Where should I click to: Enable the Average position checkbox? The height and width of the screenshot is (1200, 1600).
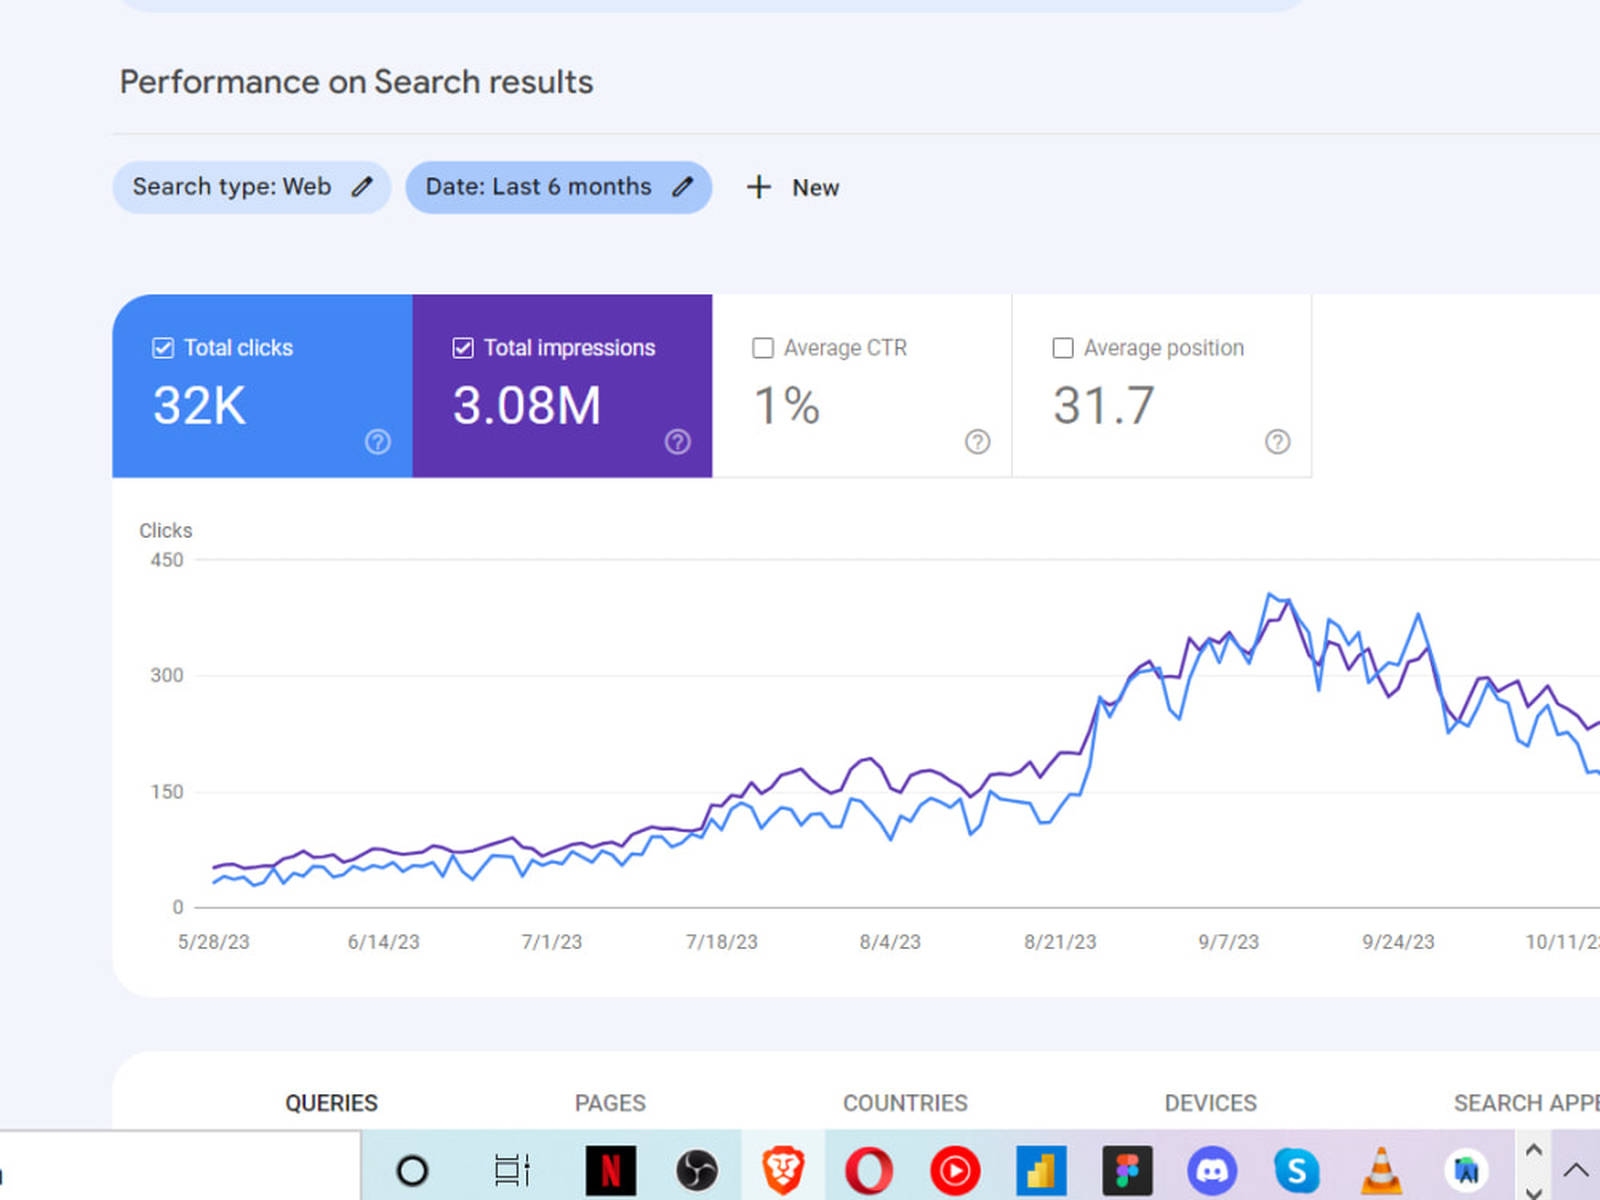tap(1063, 348)
